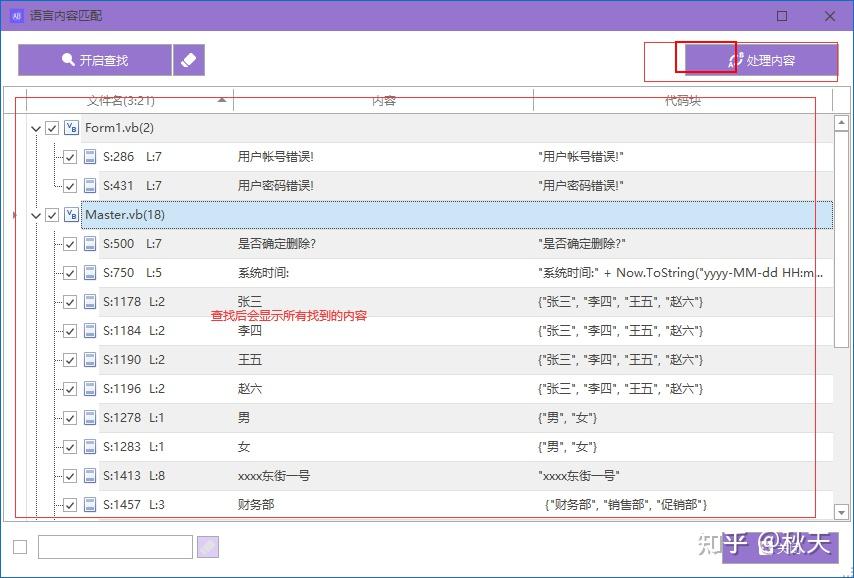
Task: Toggle checkbox for row S:1178 张三
Action: (70, 302)
